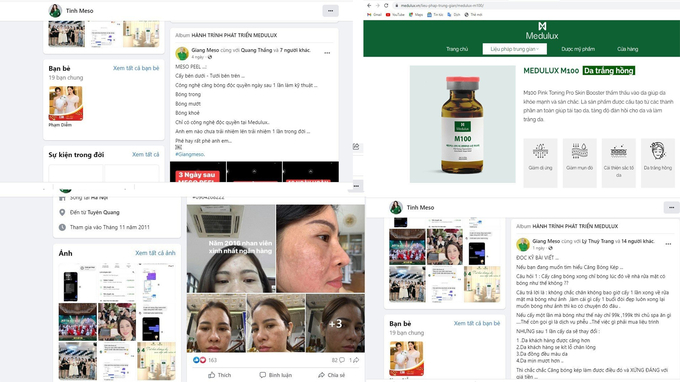
Task: Open the Tin tức bookmark
Action: coord(435,15)
